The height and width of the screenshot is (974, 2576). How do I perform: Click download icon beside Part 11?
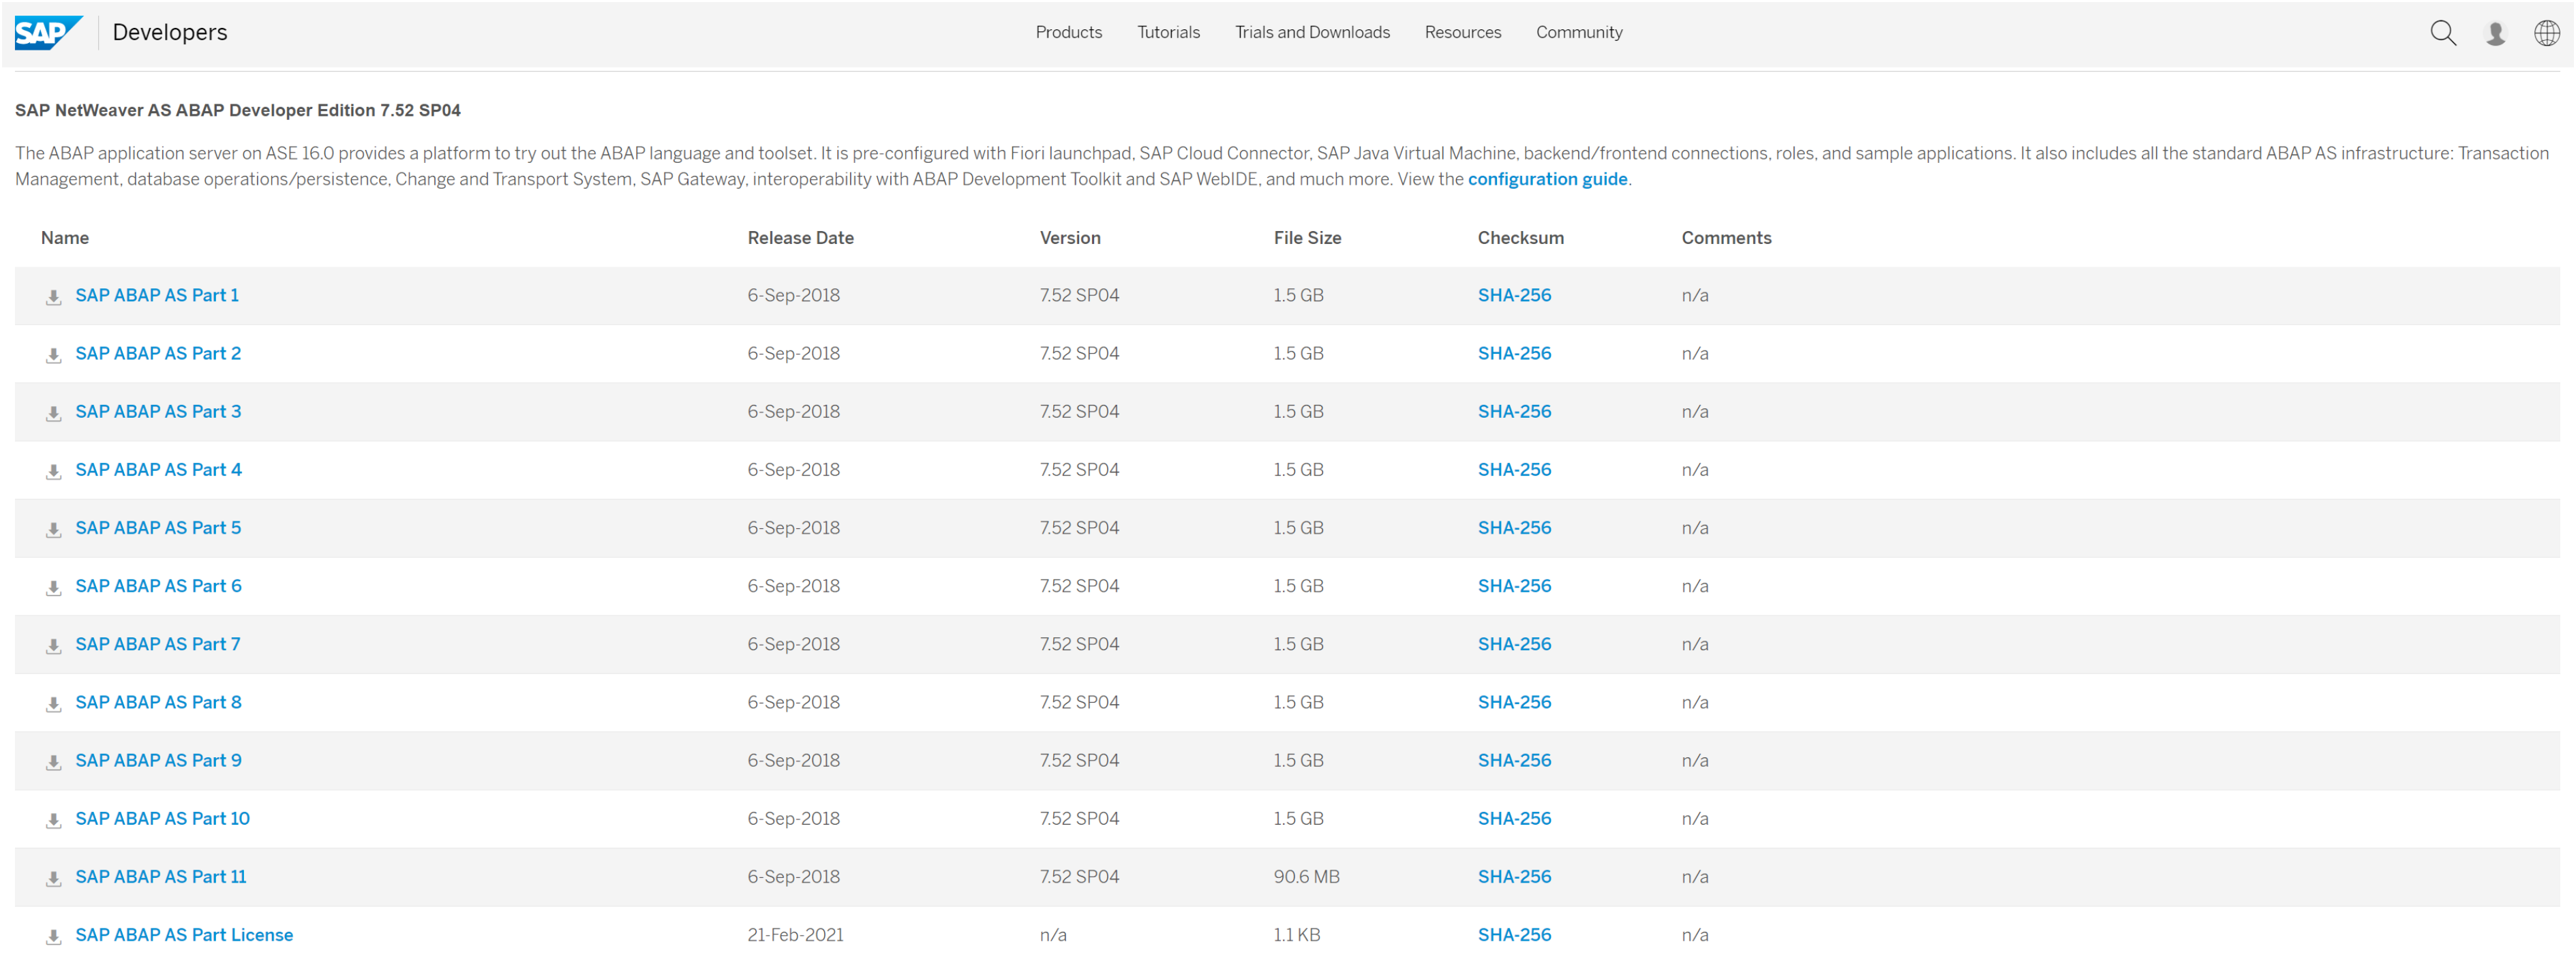[x=54, y=878]
